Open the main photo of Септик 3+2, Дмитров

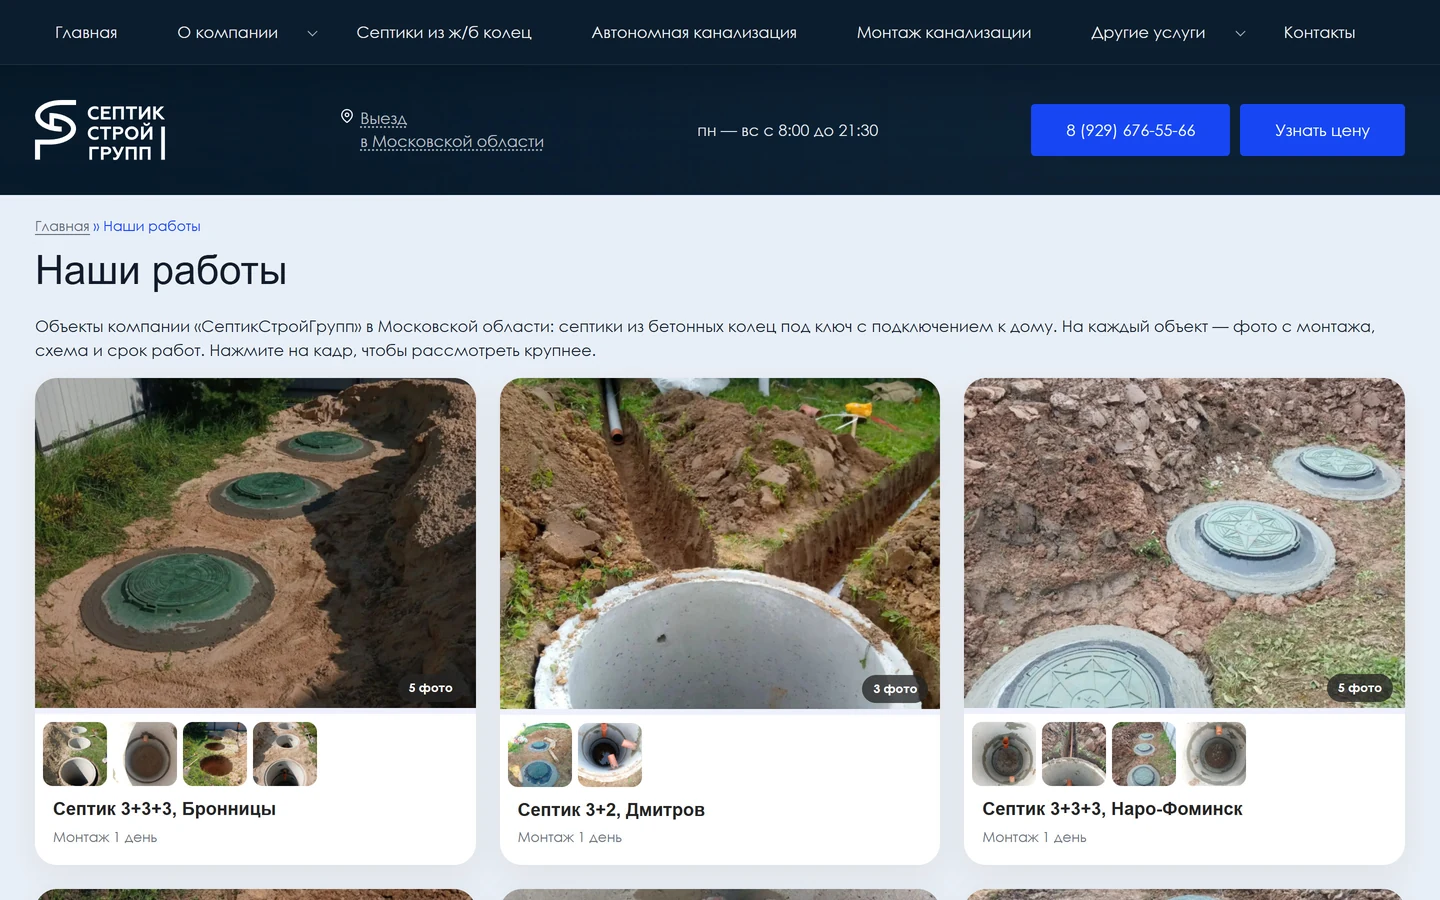click(x=720, y=543)
